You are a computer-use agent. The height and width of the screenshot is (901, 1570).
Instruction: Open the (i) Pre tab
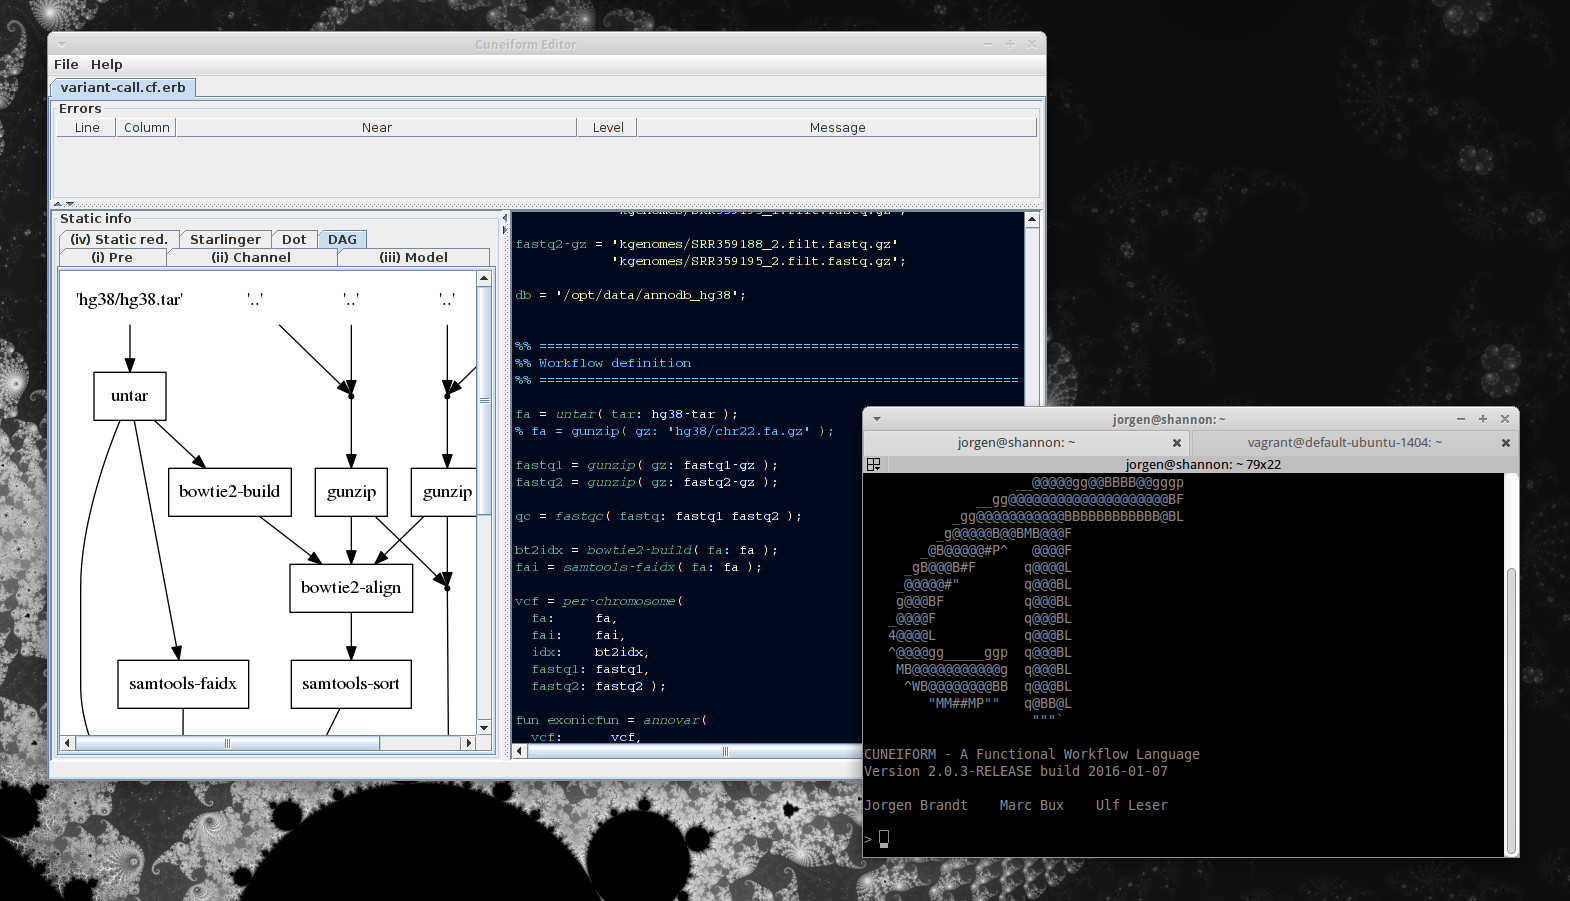(x=112, y=257)
